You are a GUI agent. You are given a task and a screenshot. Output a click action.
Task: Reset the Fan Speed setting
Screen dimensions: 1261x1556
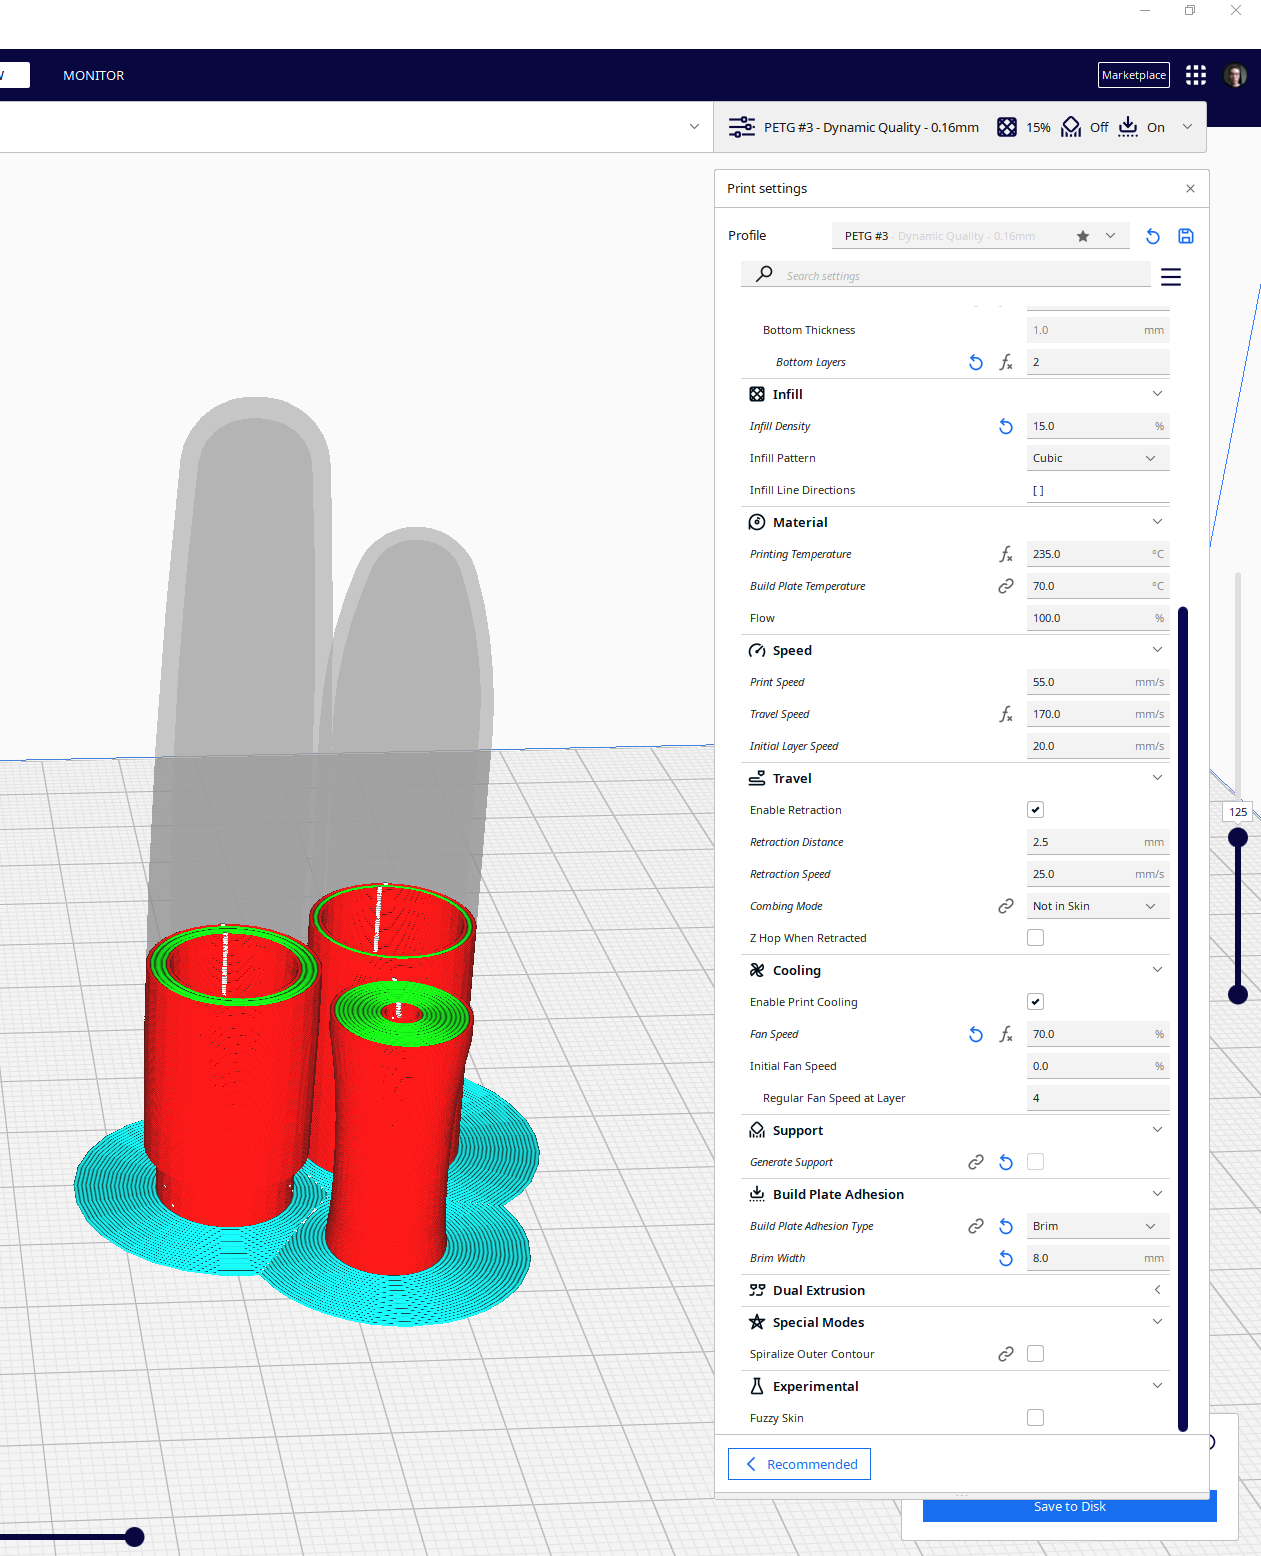[x=976, y=1034]
